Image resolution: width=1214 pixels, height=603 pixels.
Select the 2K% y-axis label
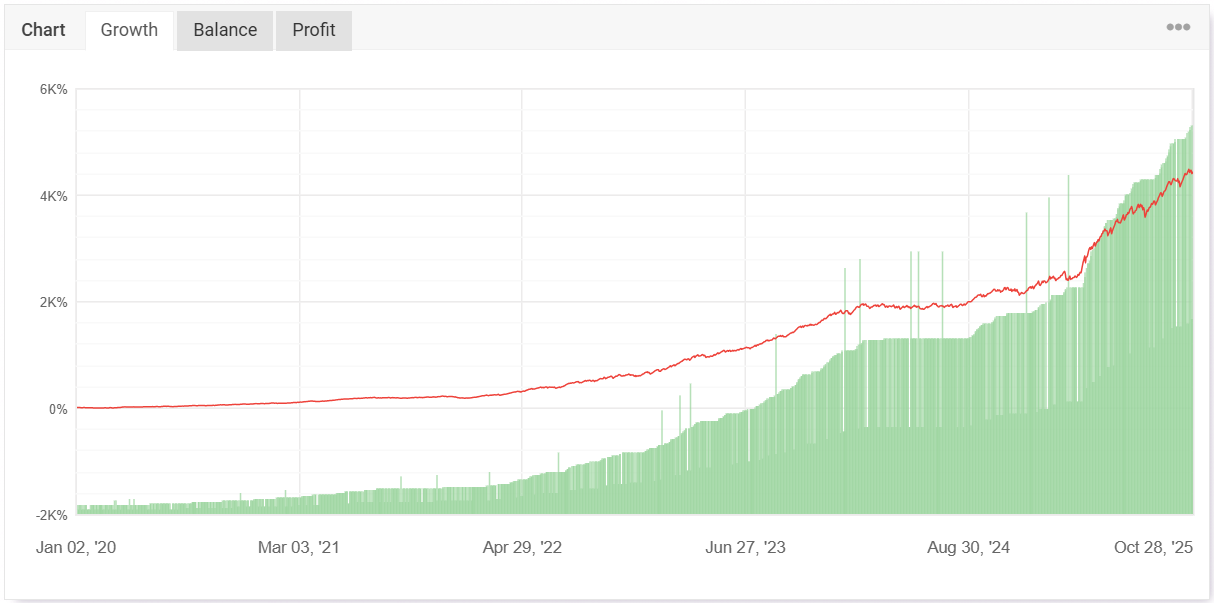(x=53, y=303)
